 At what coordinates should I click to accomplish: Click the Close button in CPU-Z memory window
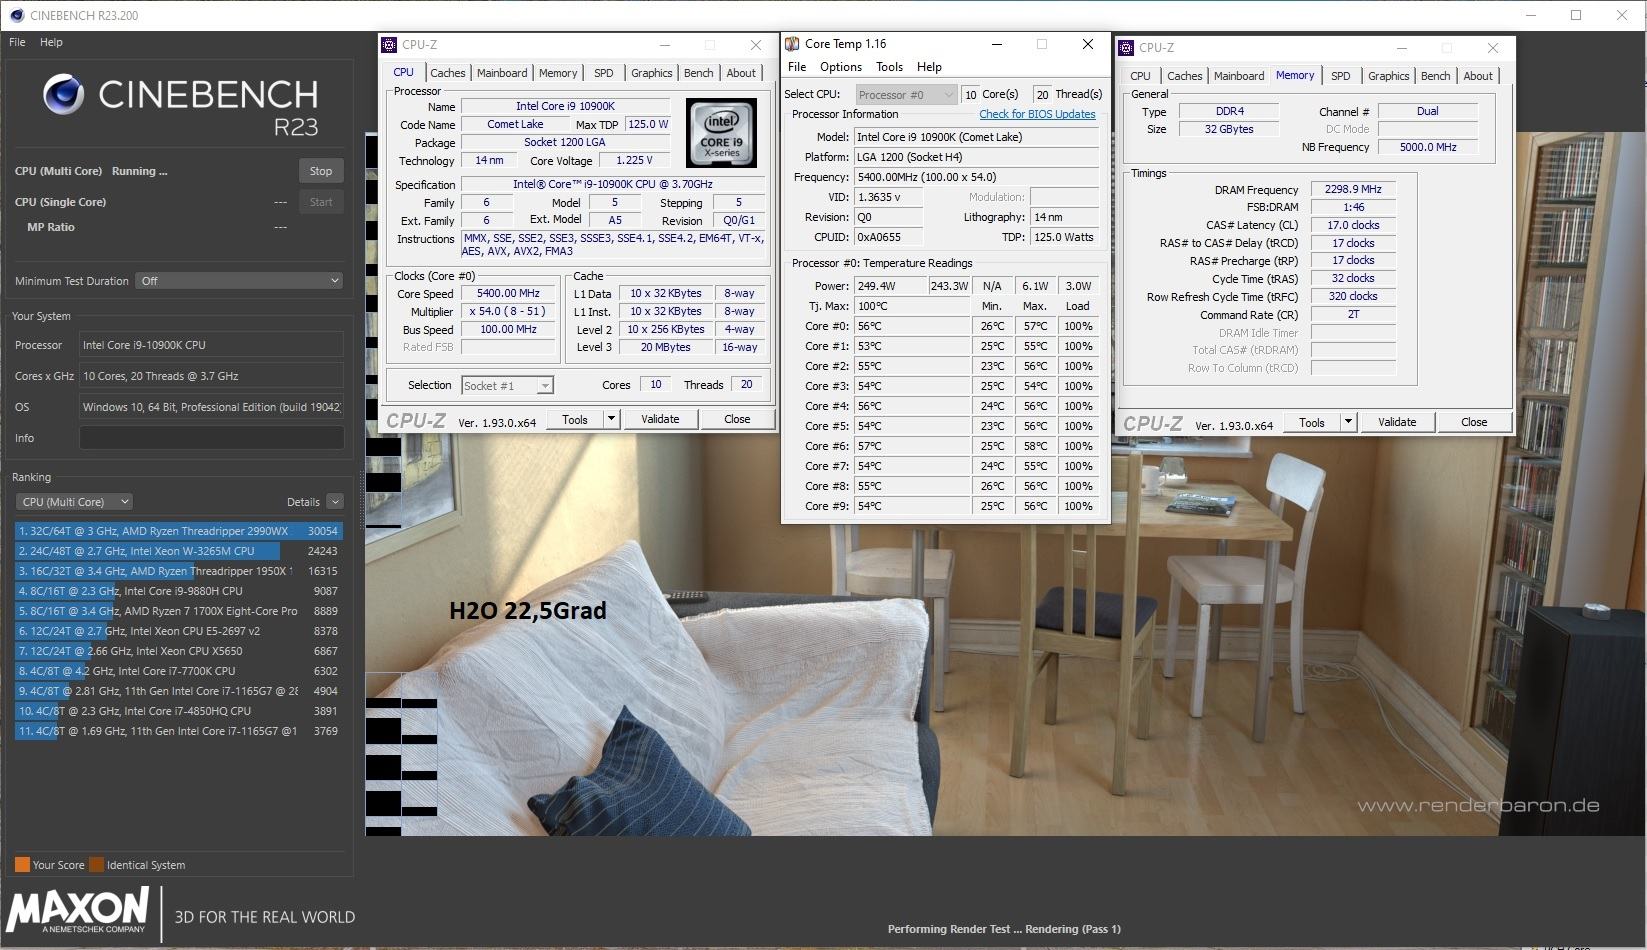(1474, 422)
